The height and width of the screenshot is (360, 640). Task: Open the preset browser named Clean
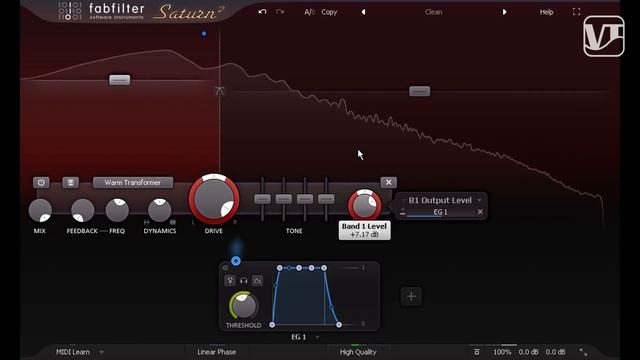(433, 12)
